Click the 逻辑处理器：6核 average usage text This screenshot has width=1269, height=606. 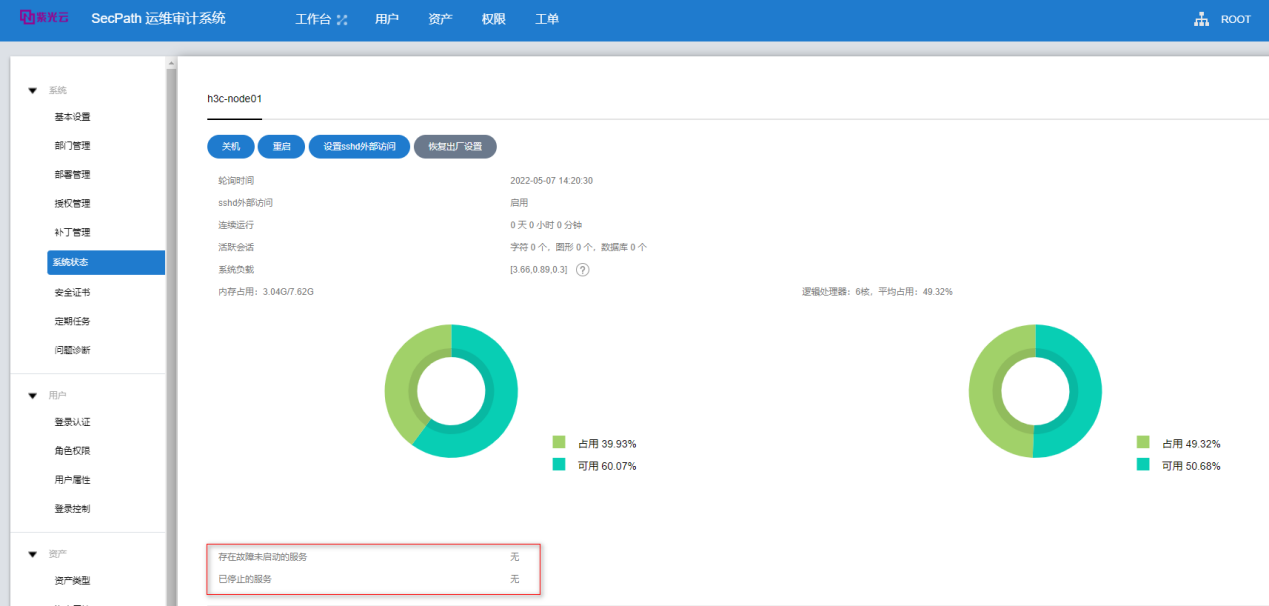click(x=877, y=292)
